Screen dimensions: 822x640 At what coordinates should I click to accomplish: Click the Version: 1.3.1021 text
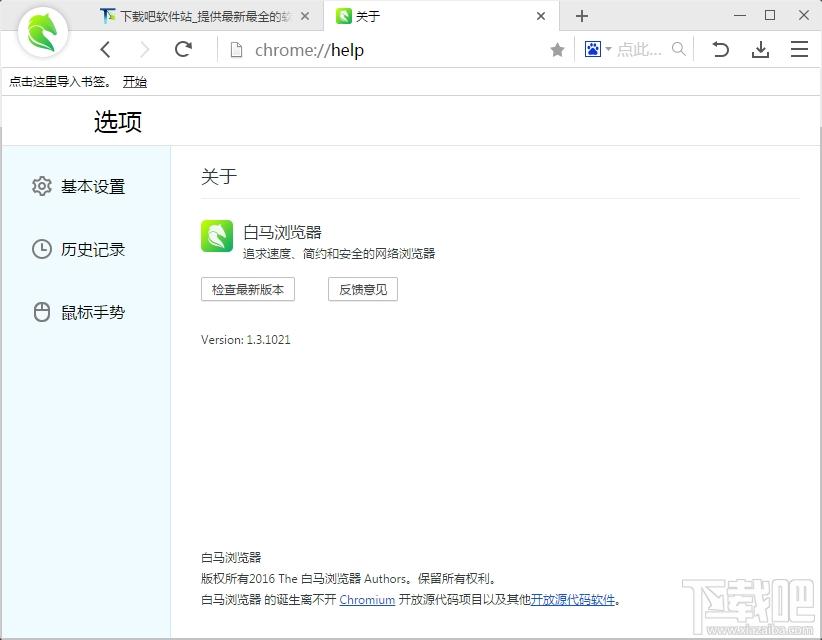tap(245, 340)
